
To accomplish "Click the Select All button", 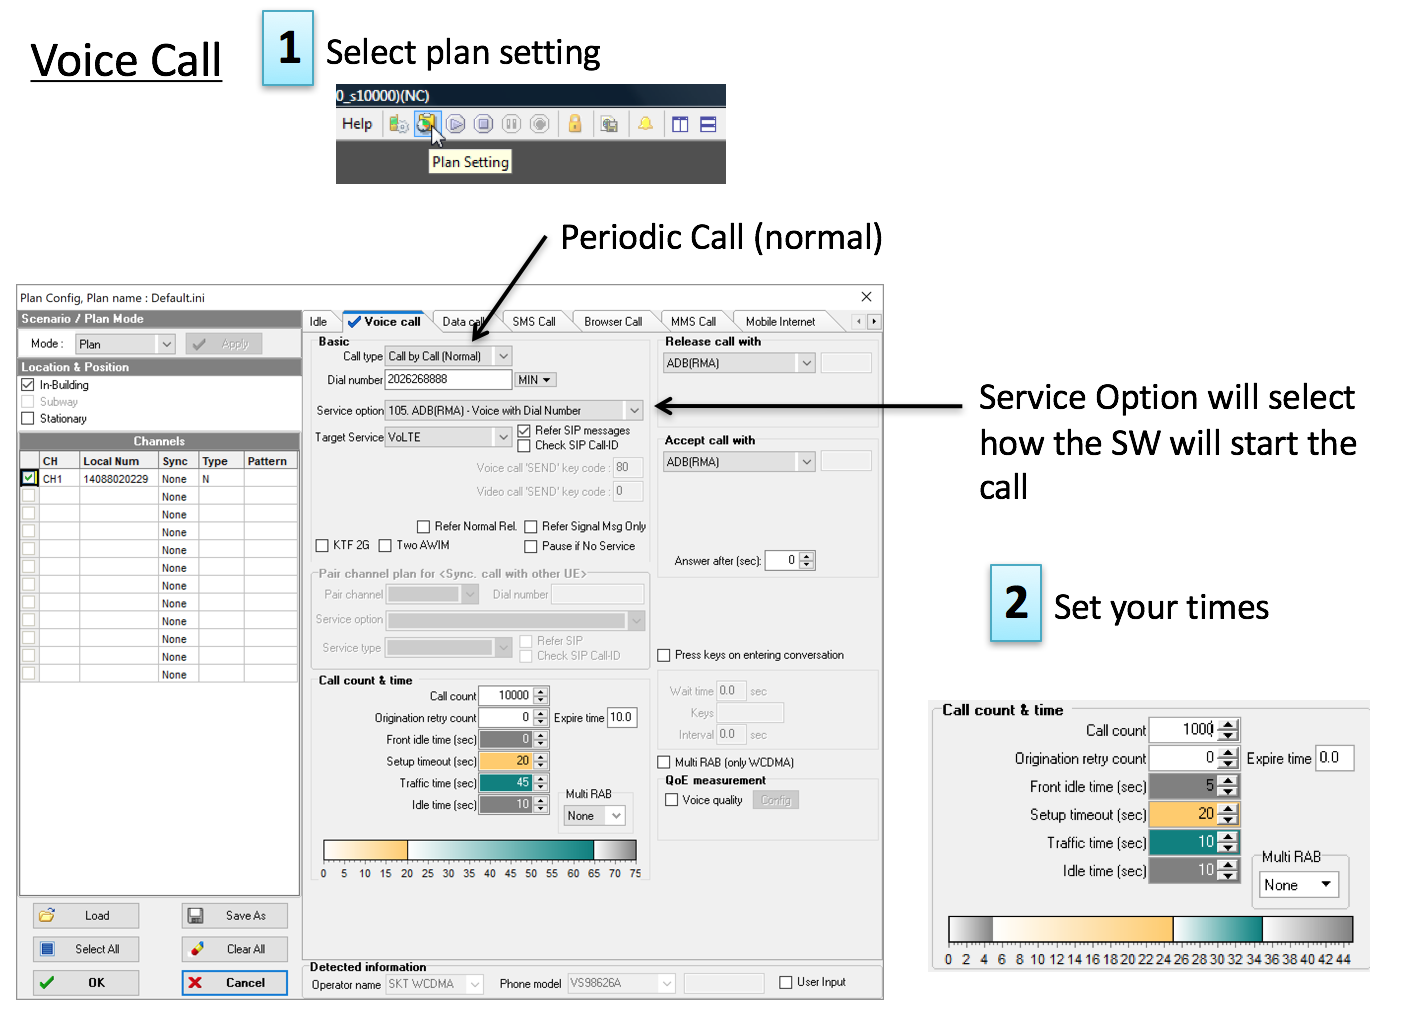I will (x=86, y=950).
